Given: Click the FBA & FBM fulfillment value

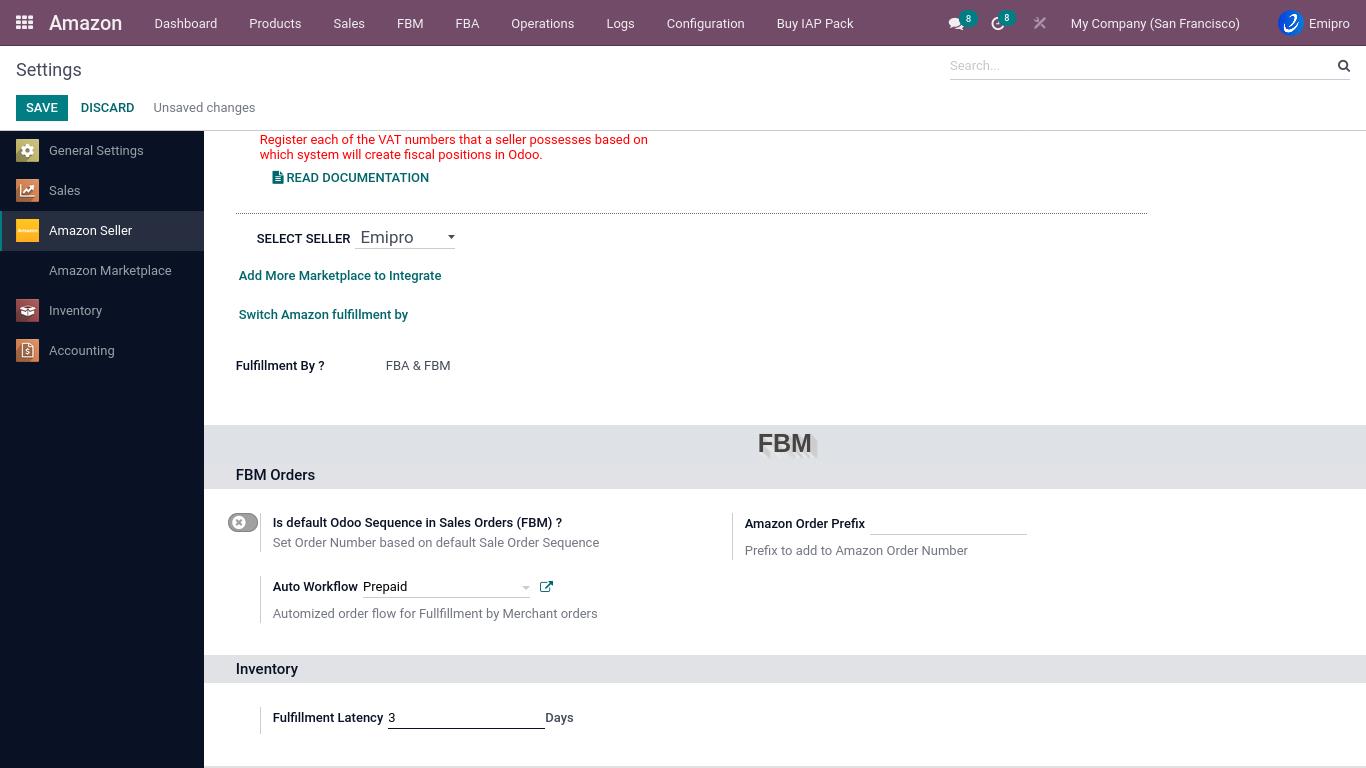Looking at the screenshot, I should (x=418, y=366).
